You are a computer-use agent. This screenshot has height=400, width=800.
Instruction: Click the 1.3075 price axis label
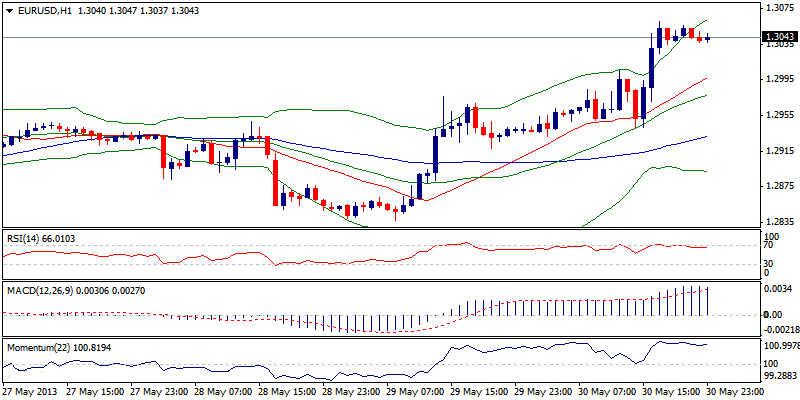[779, 7]
